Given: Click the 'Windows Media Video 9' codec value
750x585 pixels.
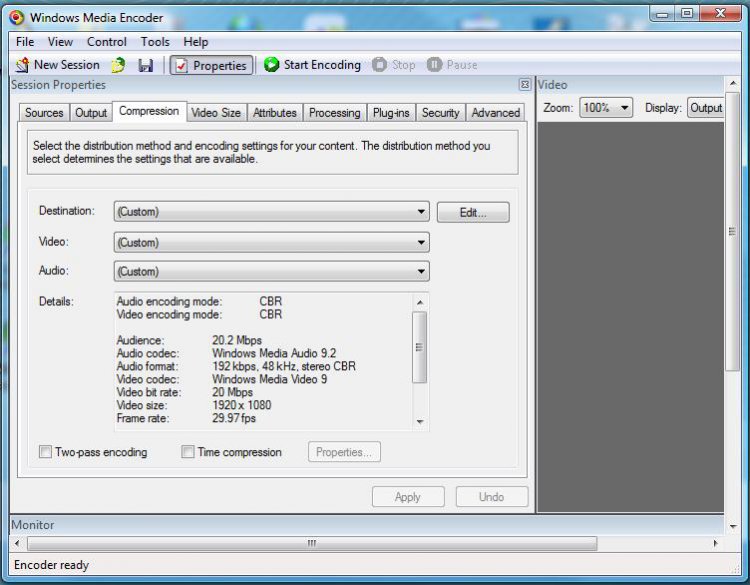Looking at the screenshot, I should point(270,379).
